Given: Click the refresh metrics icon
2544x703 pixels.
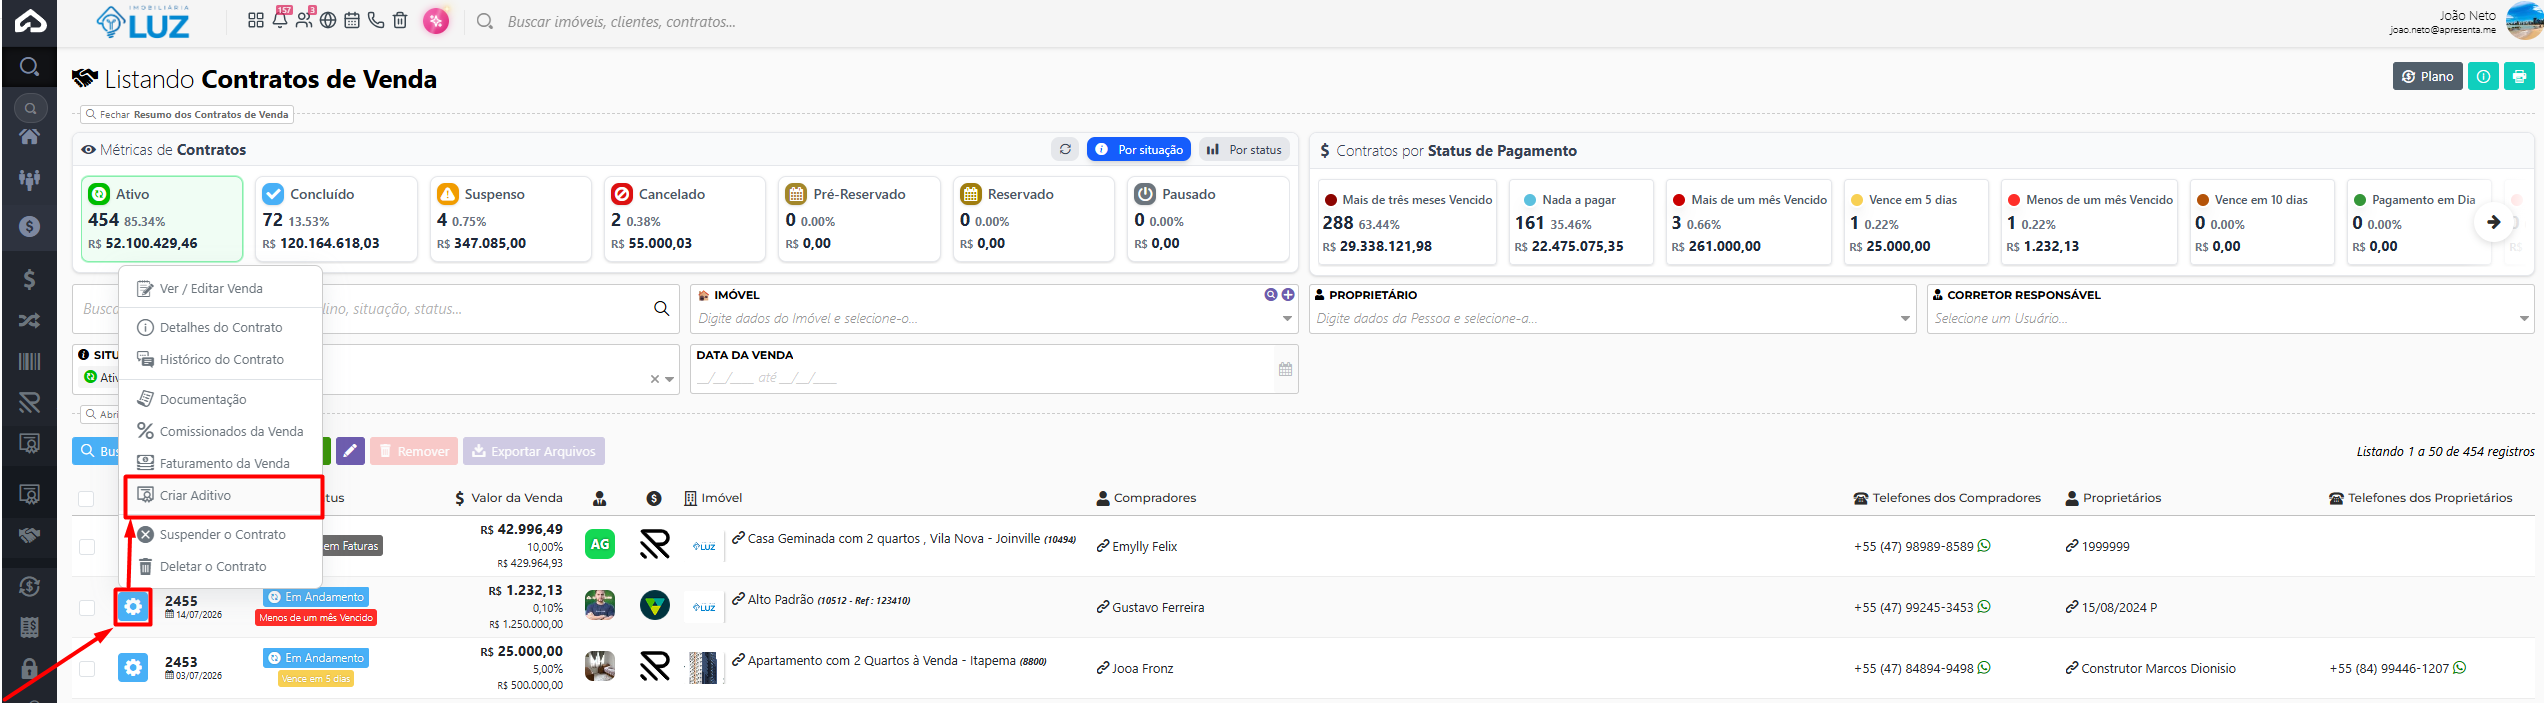Looking at the screenshot, I should pyautogui.click(x=1065, y=149).
